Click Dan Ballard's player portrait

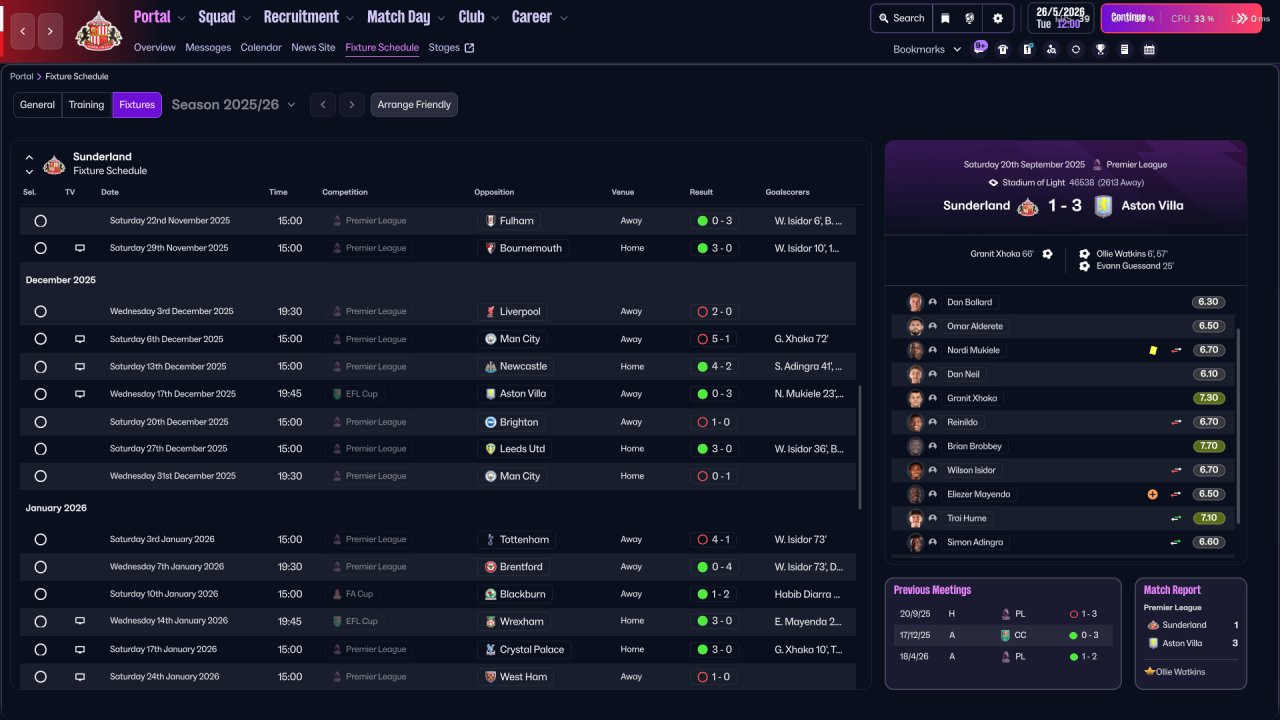click(x=914, y=302)
